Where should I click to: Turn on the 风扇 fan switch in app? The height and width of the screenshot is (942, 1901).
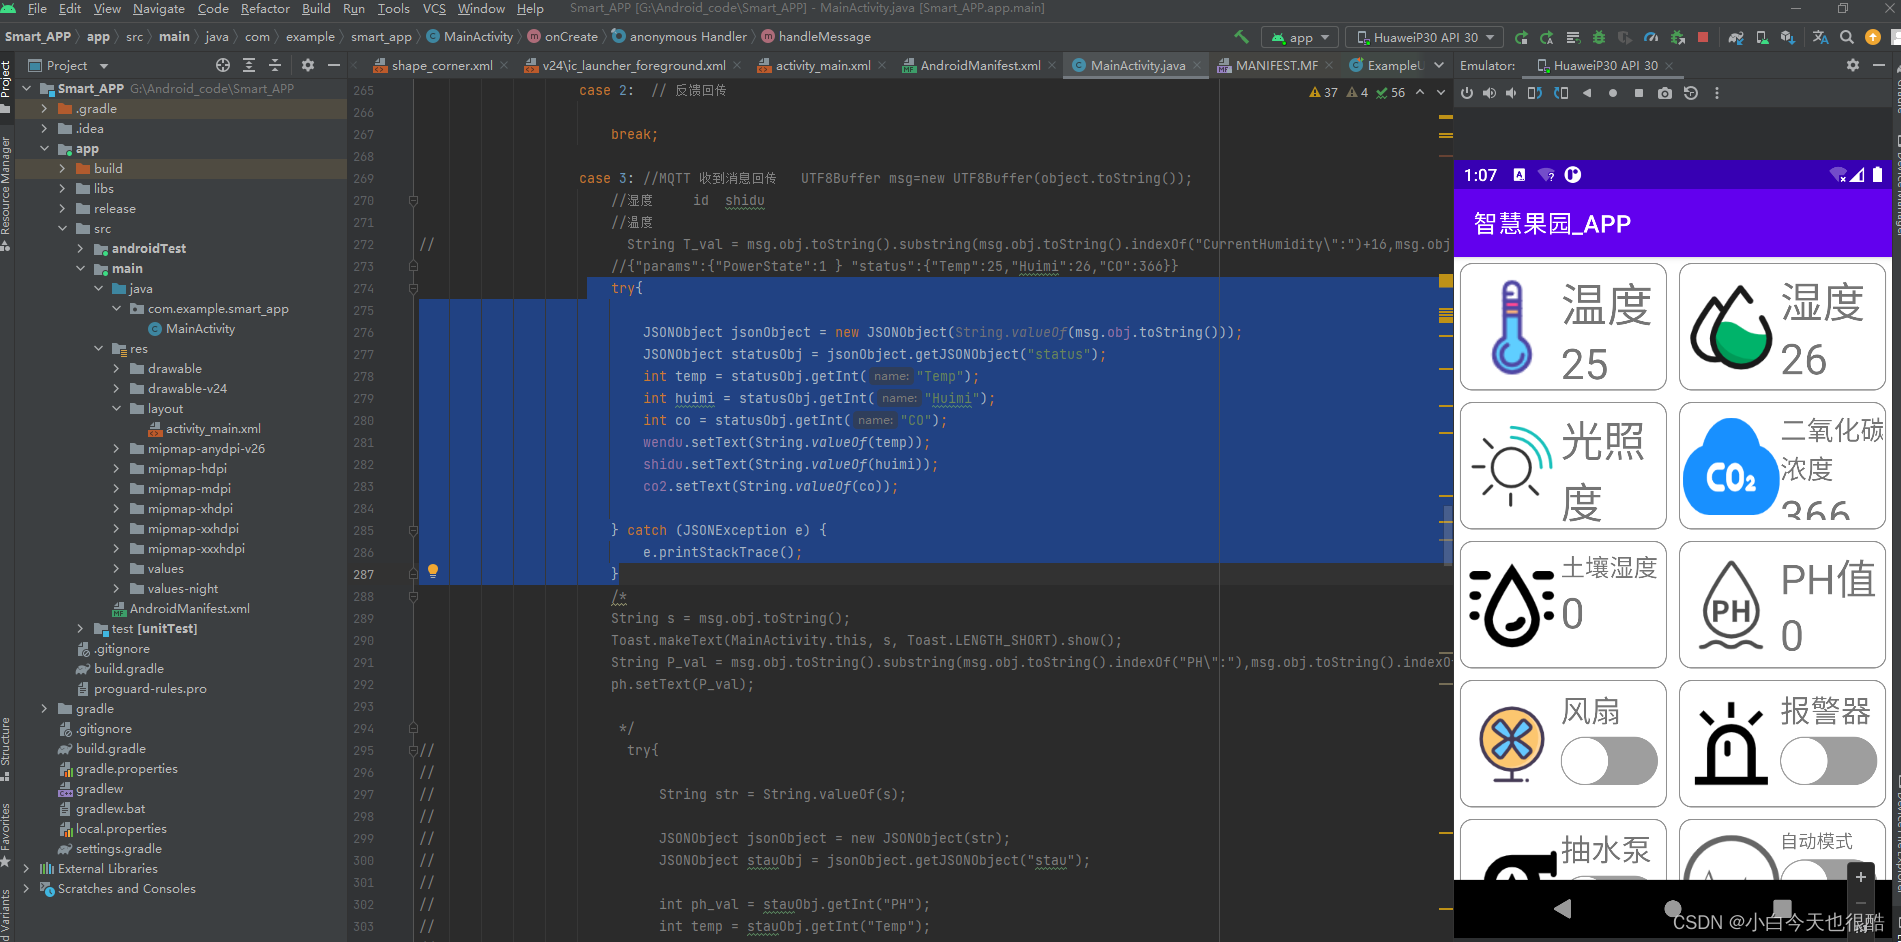tap(1608, 761)
